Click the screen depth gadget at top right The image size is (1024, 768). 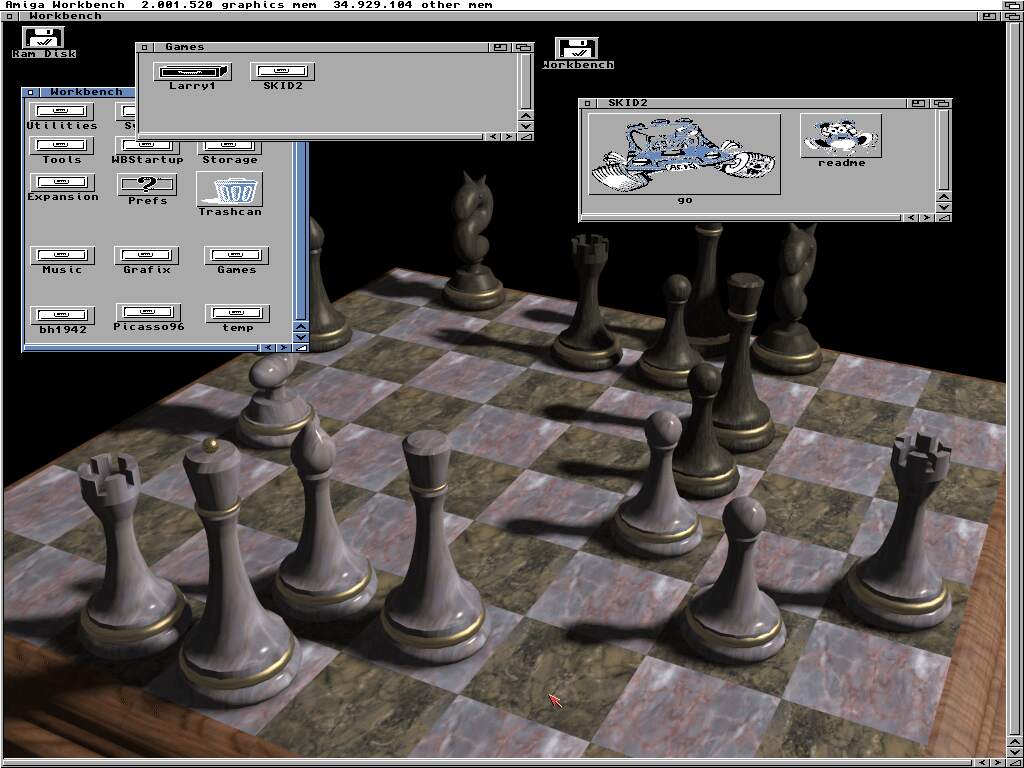pyautogui.click(x=1012, y=5)
